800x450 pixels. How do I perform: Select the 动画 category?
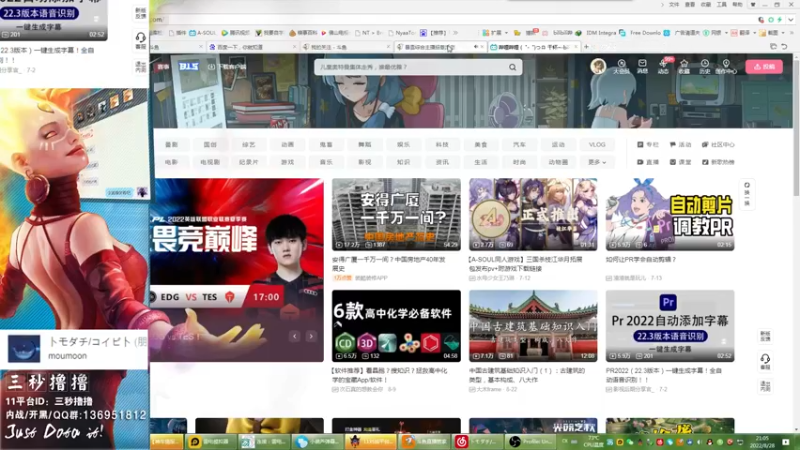tap(287, 145)
